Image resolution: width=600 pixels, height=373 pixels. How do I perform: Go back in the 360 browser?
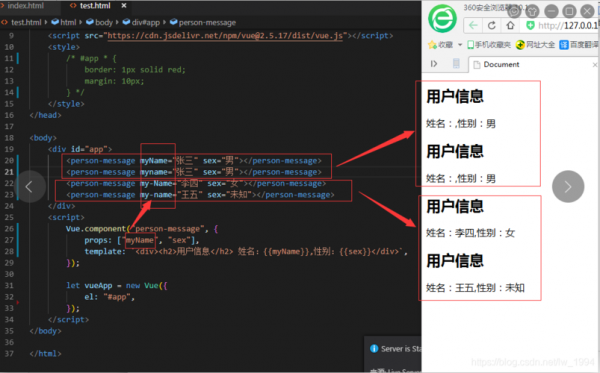[x=473, y=26]
